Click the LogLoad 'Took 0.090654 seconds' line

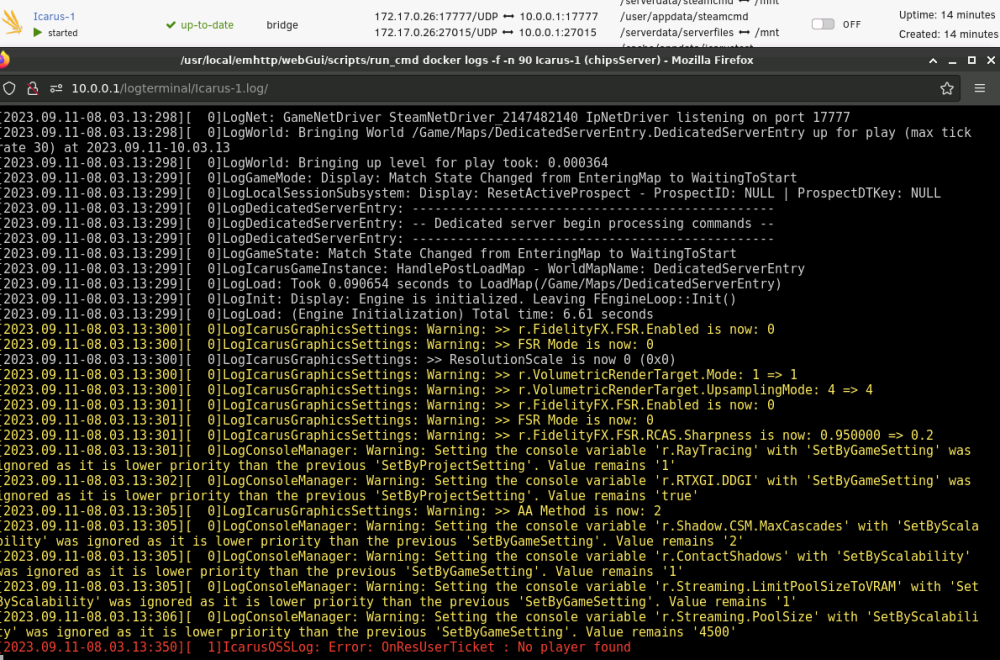pyautogui.click(x=390, y=284)
